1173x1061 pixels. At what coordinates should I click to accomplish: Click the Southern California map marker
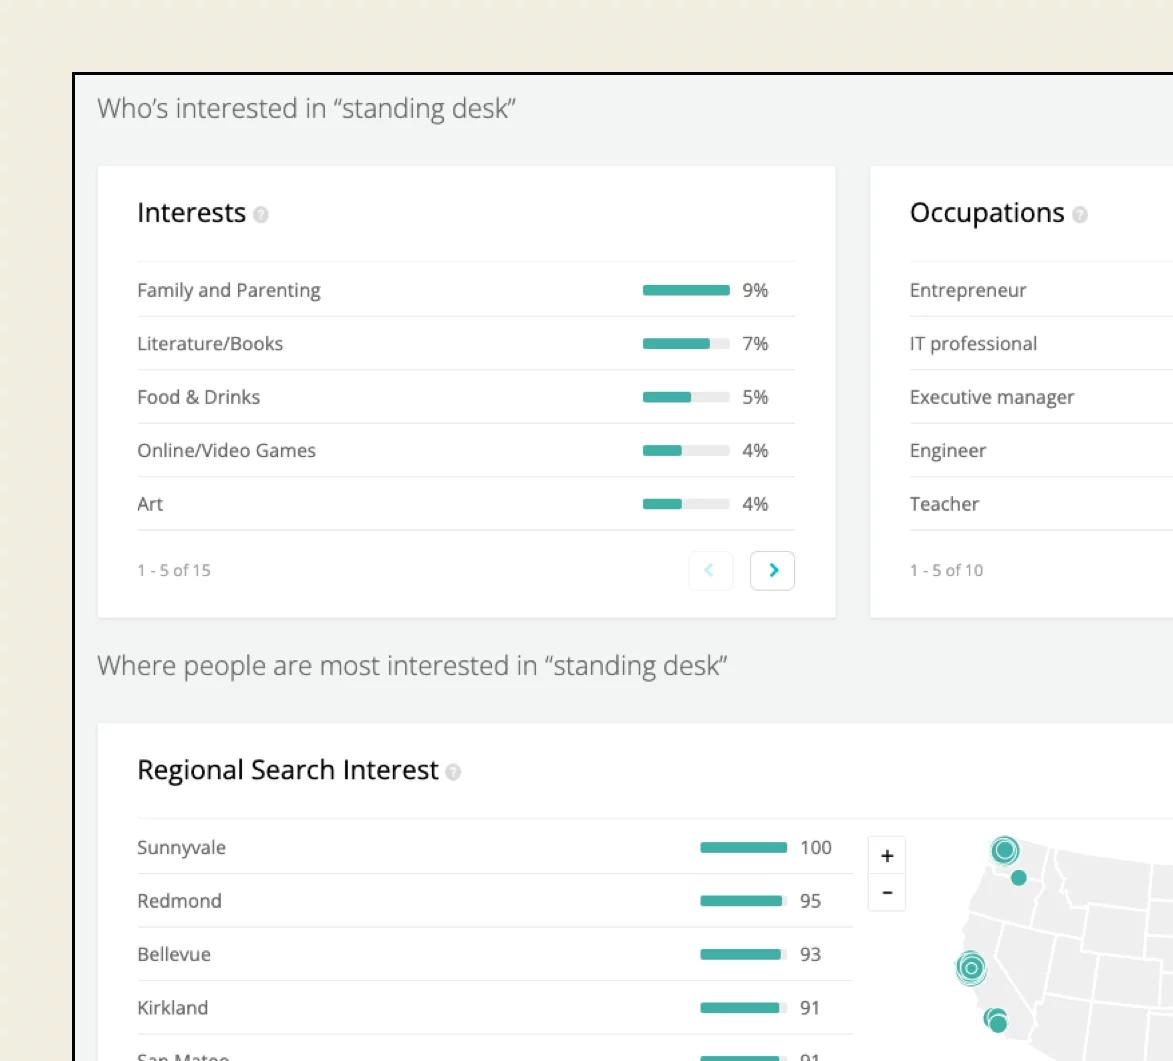point(996,1021)
